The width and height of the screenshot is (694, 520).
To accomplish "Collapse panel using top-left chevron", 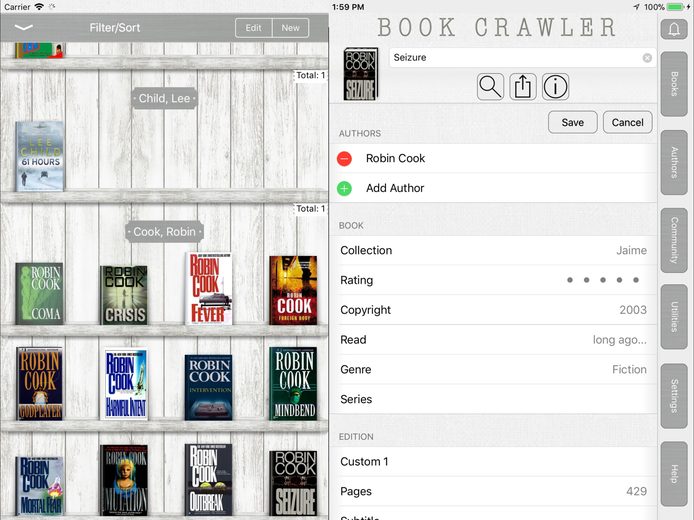I will (x=23, y=27).
